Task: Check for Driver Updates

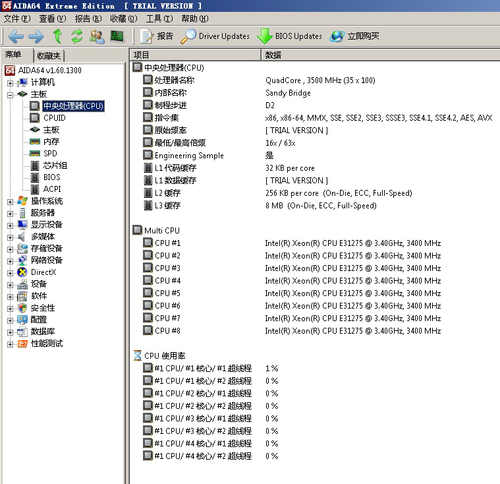Action: [x=215, y=36]
